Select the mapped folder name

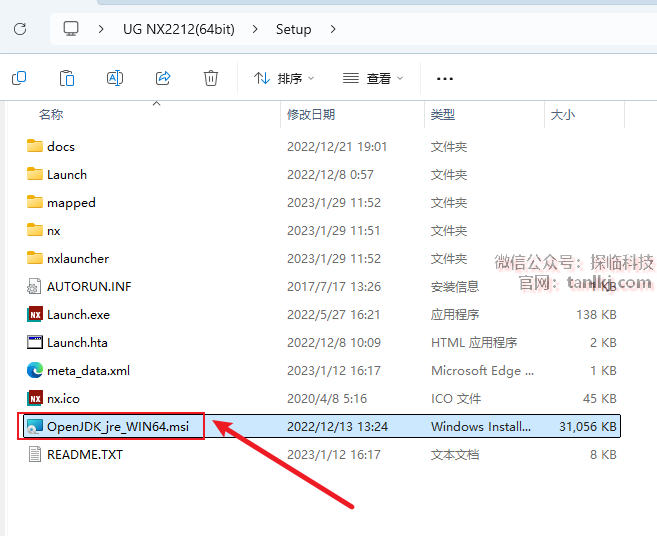click(71, 203)
